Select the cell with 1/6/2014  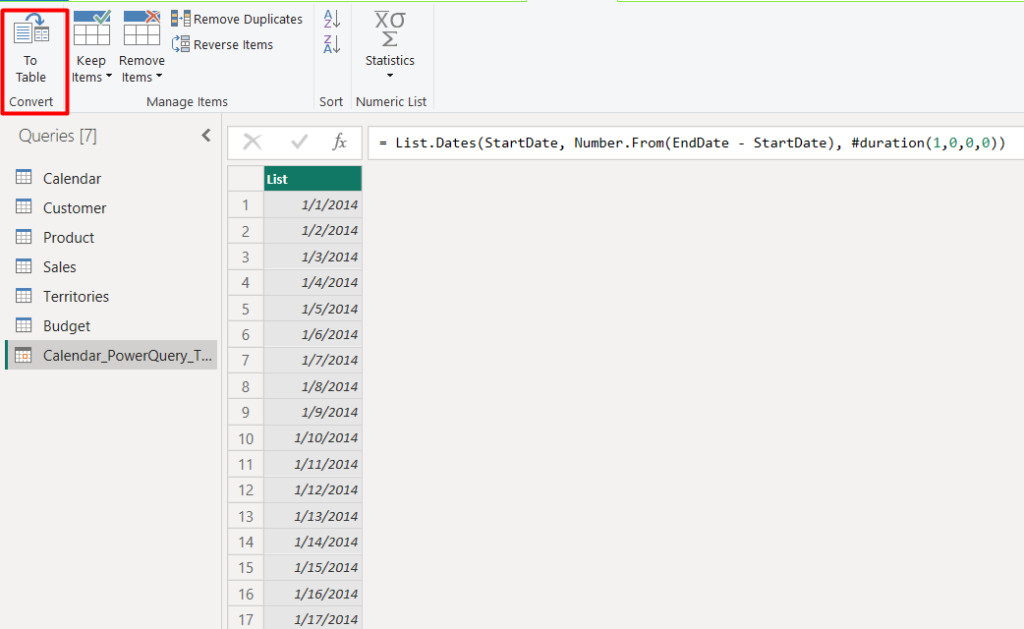[313, 334]
